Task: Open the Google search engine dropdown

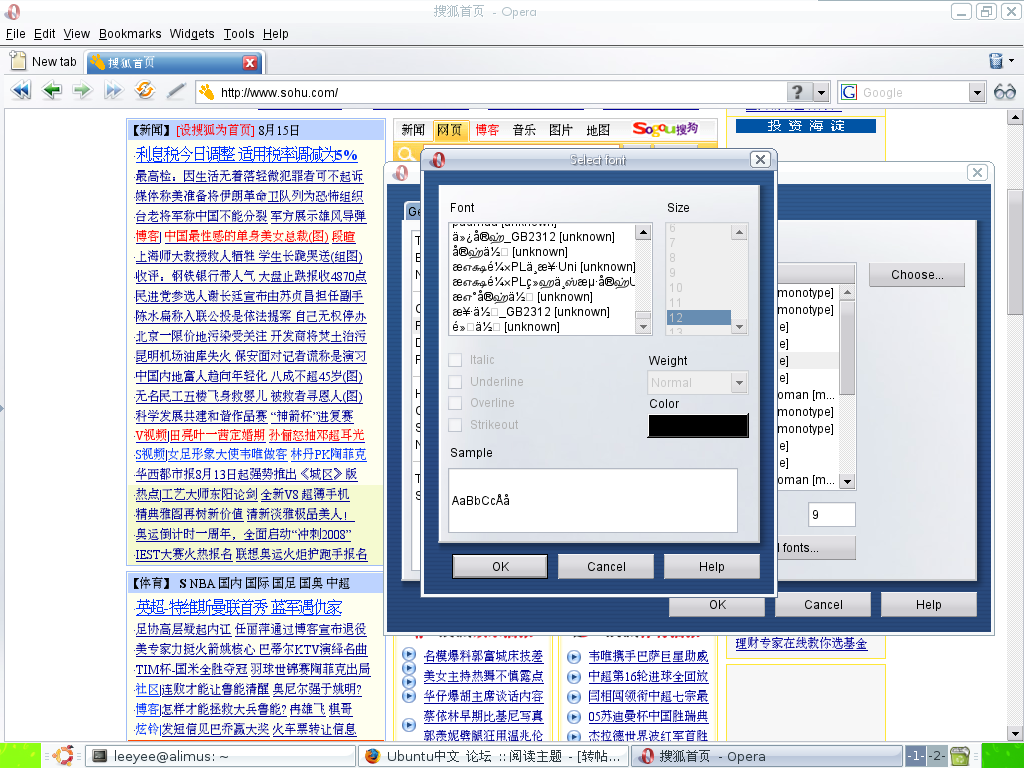Action: (x=976, y=92)
